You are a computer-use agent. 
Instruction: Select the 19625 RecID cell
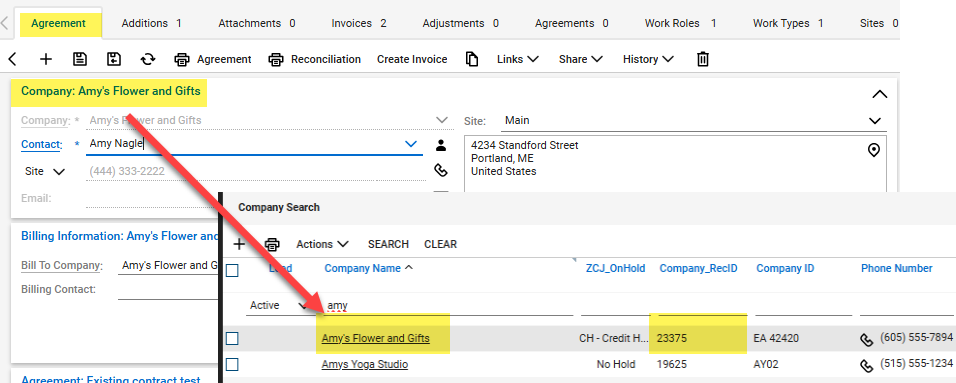(x=672, y=365)
